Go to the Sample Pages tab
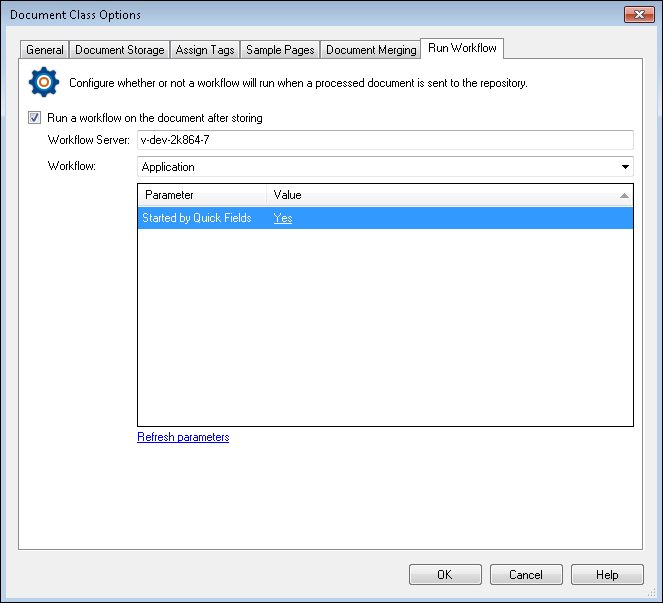 pyautogui.click(x=280, y=50)
